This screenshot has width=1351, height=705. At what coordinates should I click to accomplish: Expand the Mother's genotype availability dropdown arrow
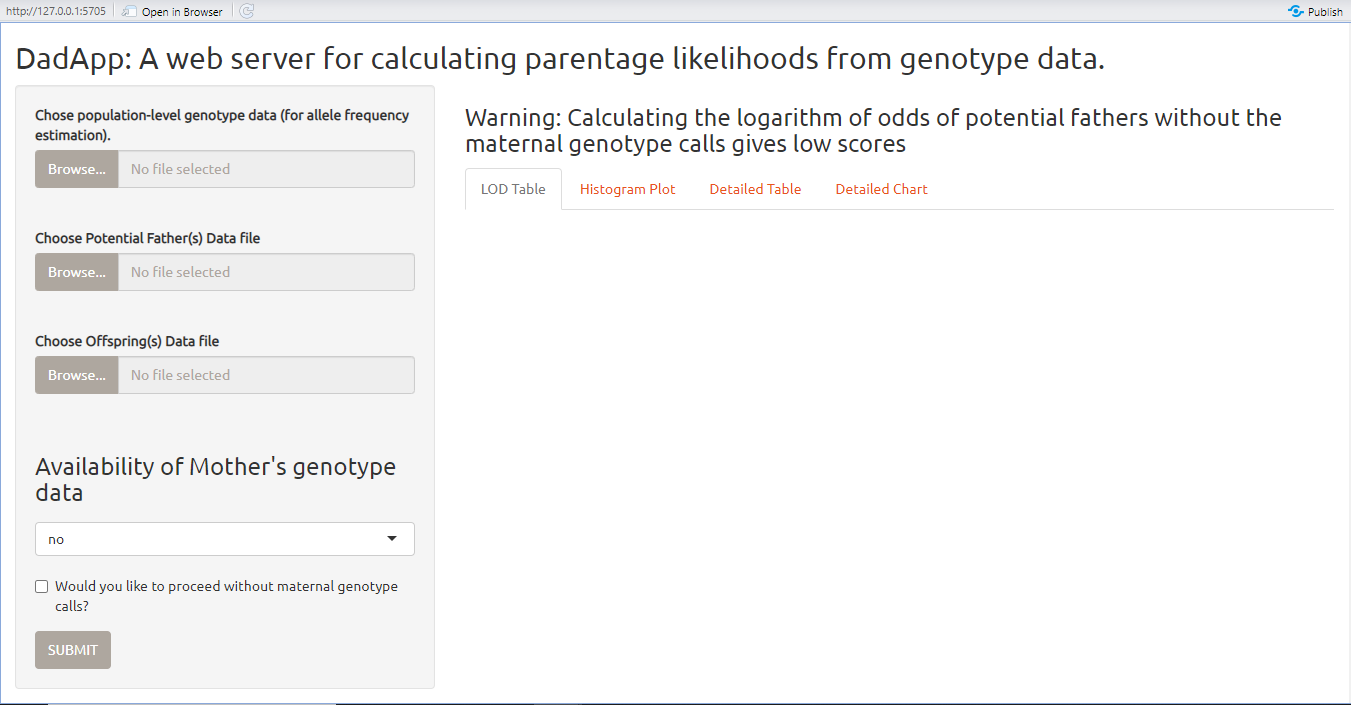pyautogui.click(x=392, y=539)
